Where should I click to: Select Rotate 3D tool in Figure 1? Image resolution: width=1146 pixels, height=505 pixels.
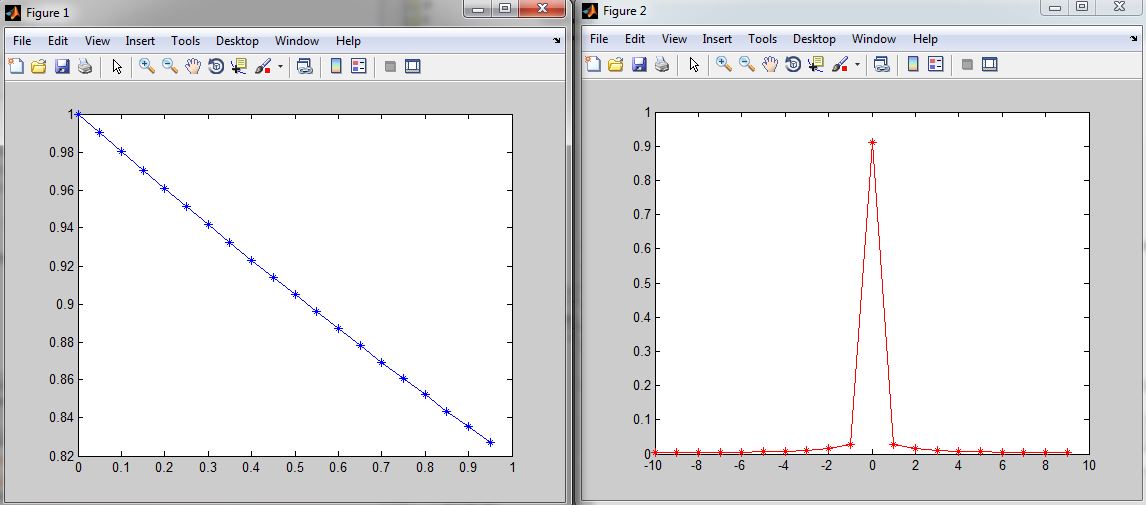(216, 67)
